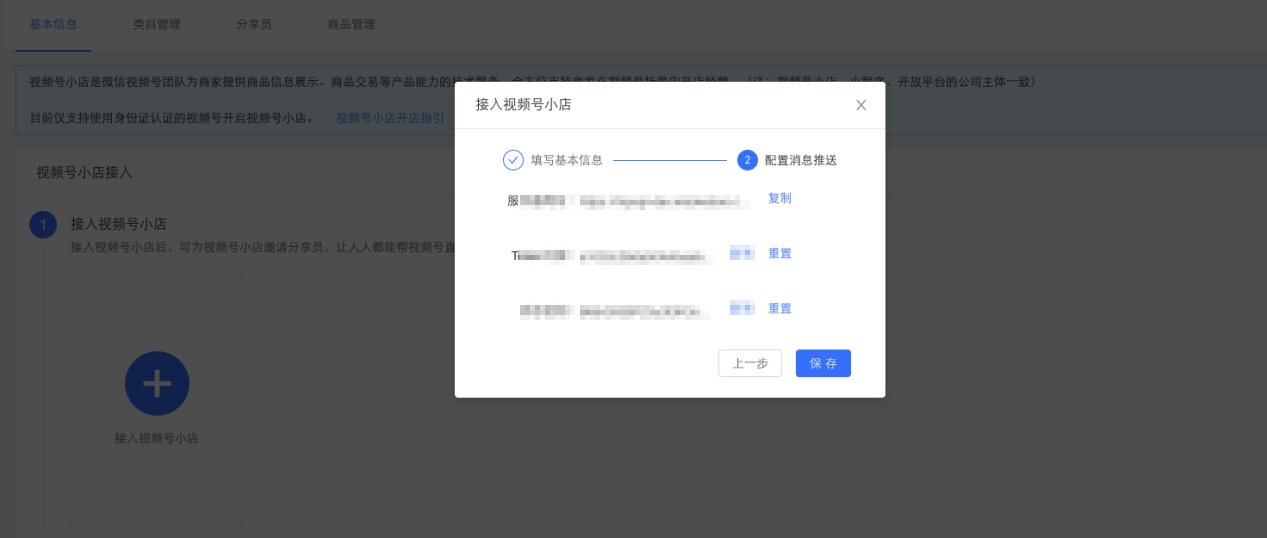Click the 填写基本信息 step label
The height and width of the screenshot is (538, 1267).
[x=566, y=160]
